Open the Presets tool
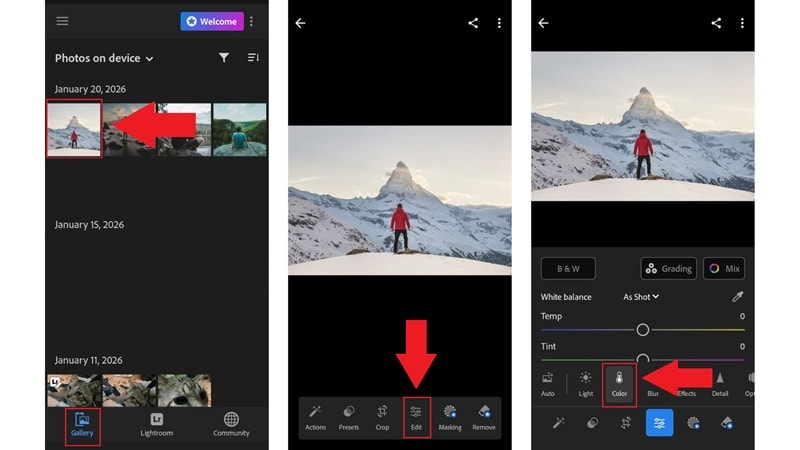Screen dimensions: 800x450 pos(349,418)
